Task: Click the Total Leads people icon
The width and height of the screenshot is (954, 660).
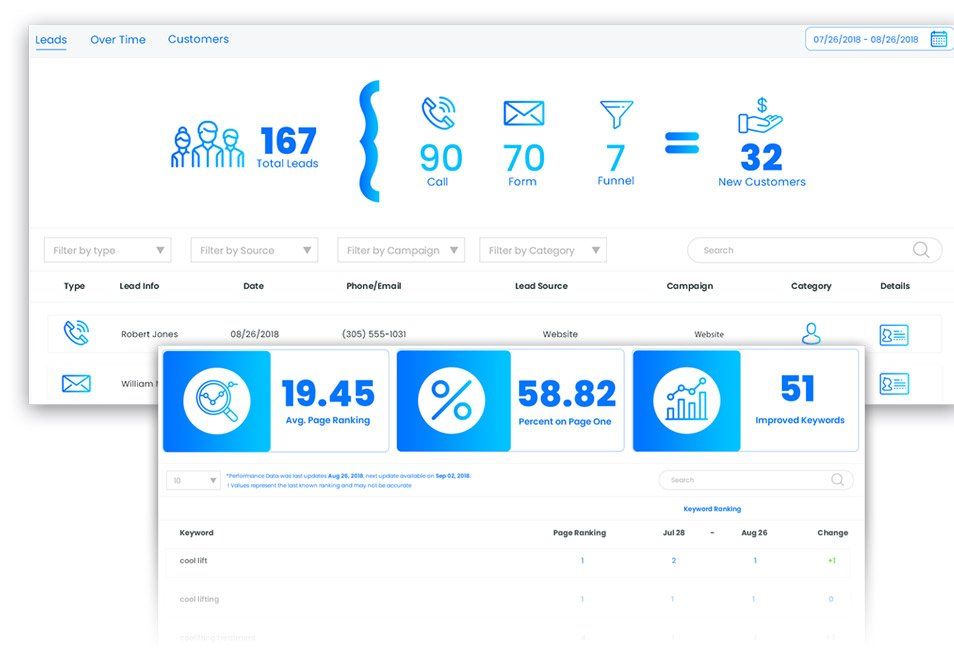Action: tap(207, 145)
